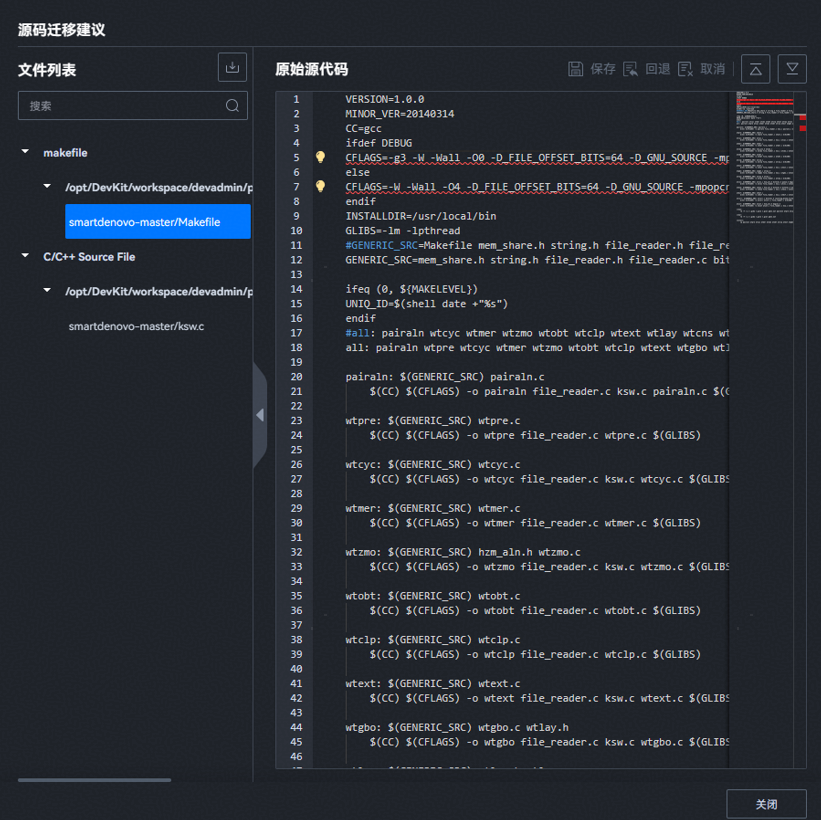The width and height of the screenshot is (821, 820).
Task: Click the 回退 rollback button
Action: pyautogui.click(x=647, y=69)
